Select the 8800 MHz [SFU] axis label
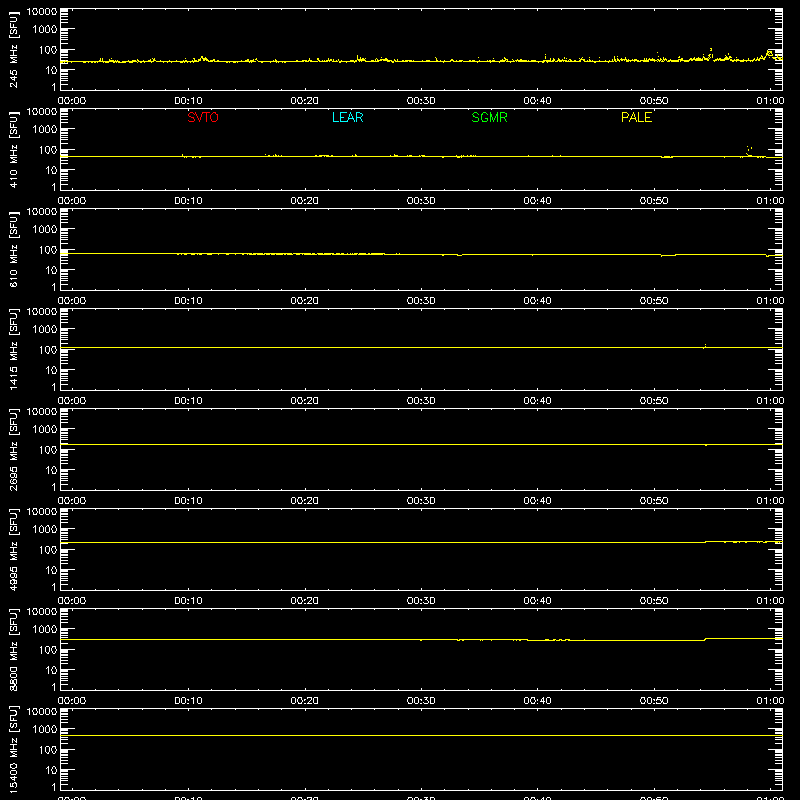 tap(13, 649)
